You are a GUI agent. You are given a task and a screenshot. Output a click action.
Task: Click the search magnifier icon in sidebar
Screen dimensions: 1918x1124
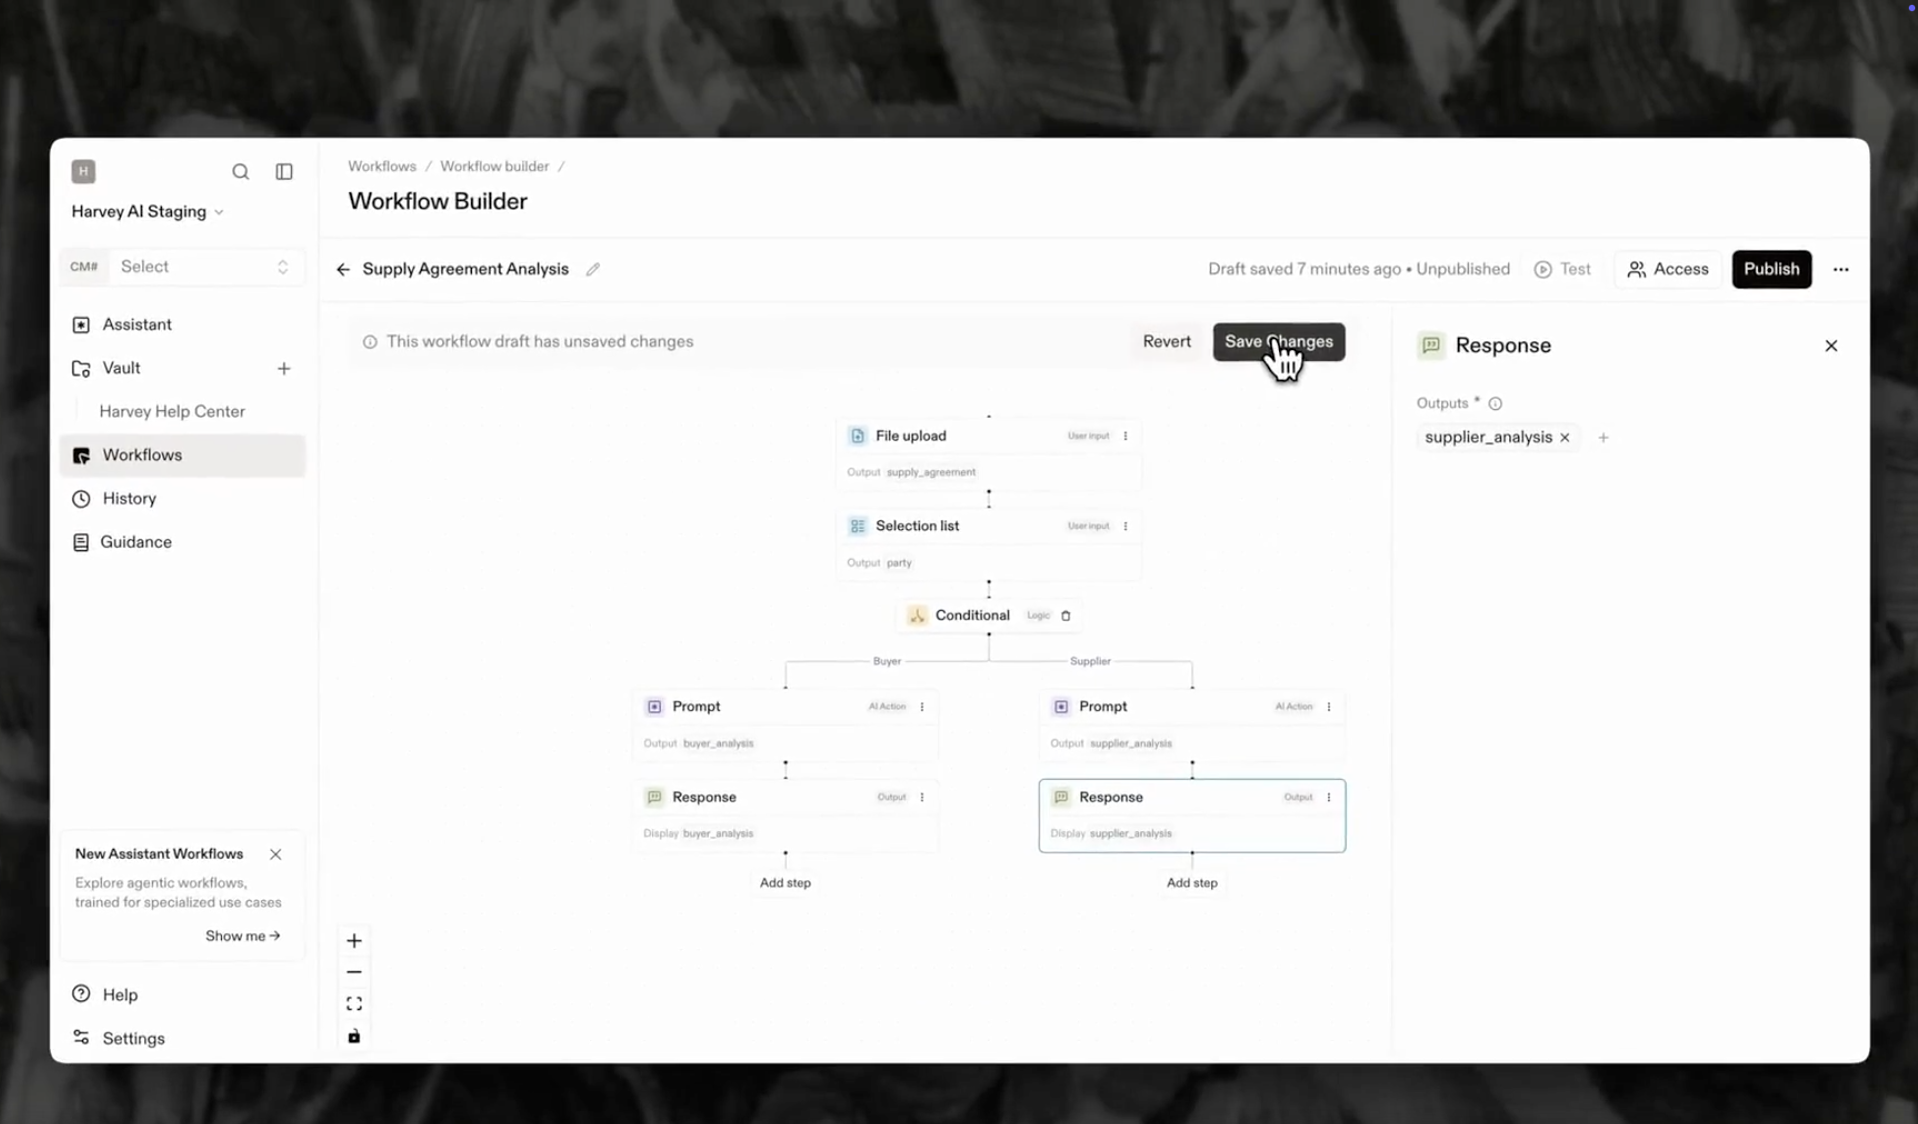(240, 172)
